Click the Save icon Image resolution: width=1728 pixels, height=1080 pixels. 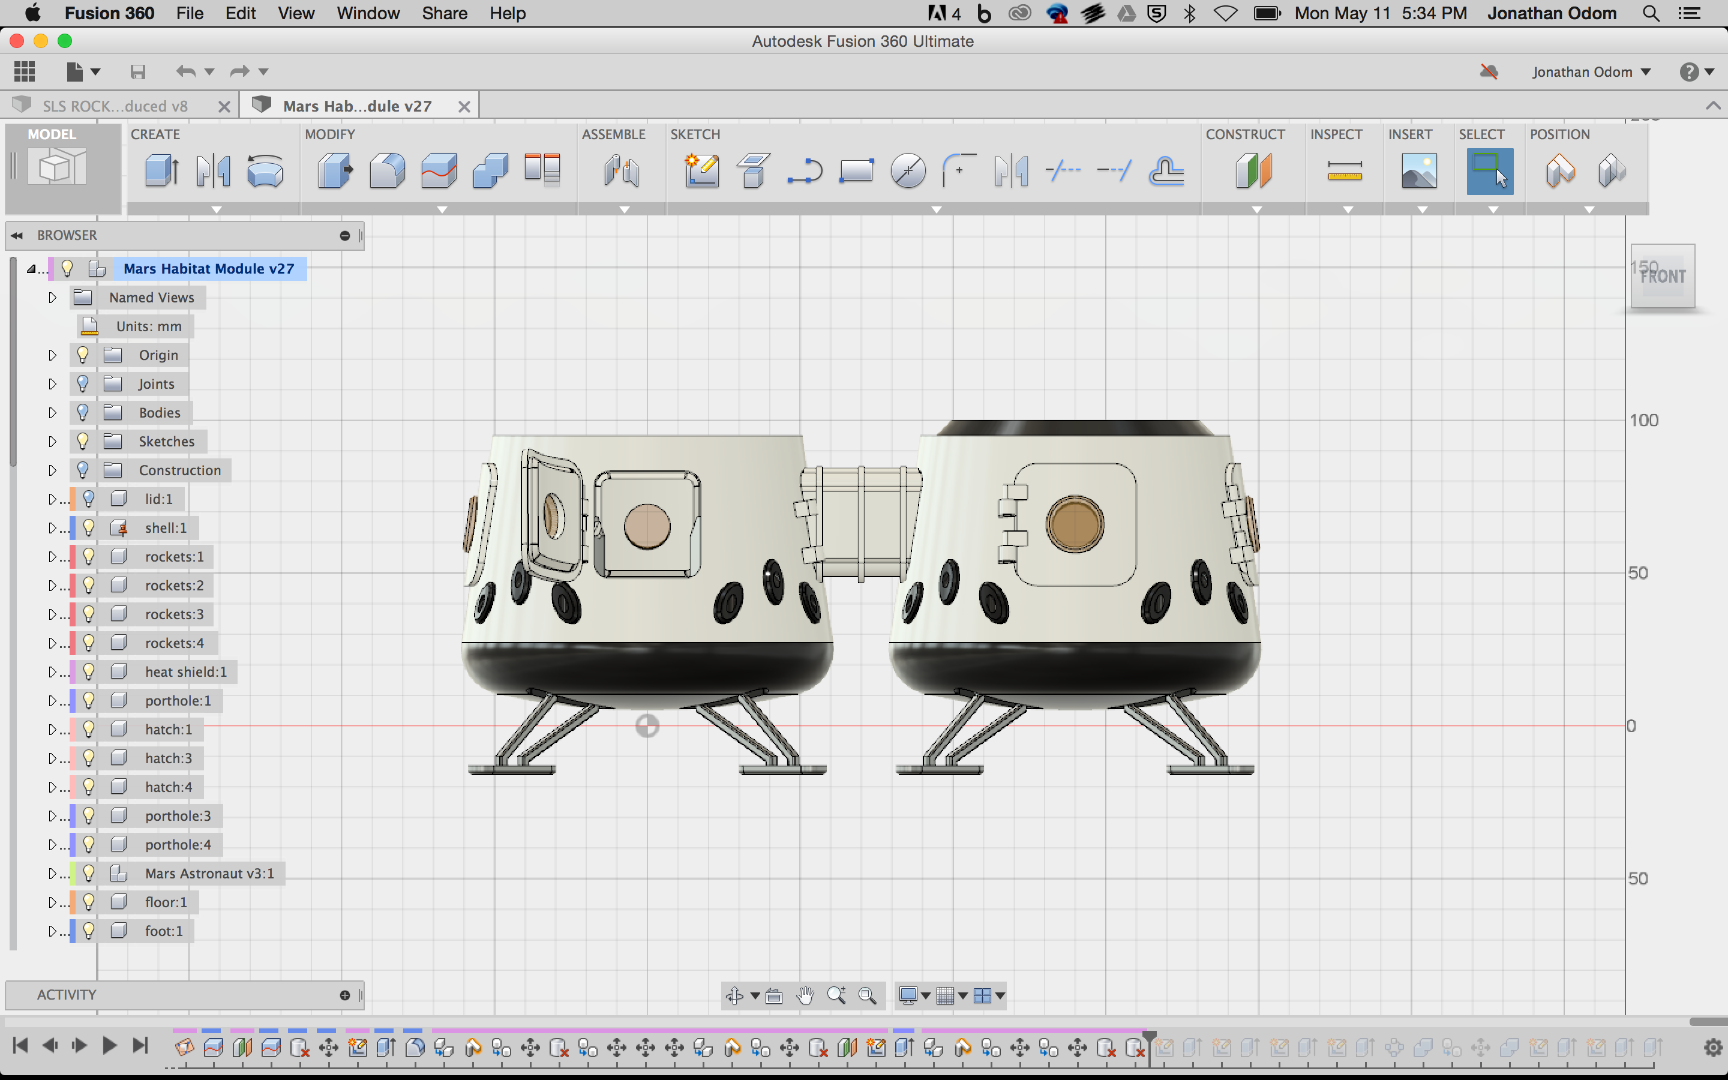tap(138, 71)
